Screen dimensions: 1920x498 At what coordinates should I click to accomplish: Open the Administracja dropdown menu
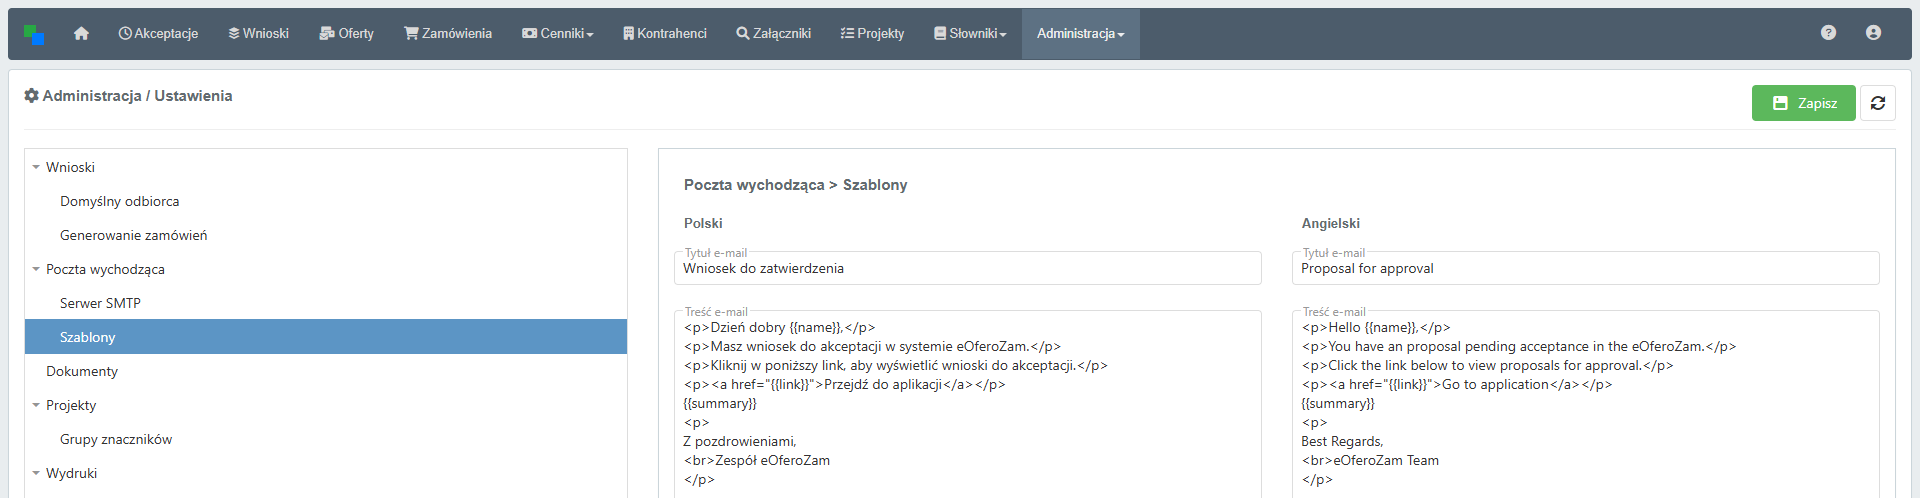coord(1080,34)
